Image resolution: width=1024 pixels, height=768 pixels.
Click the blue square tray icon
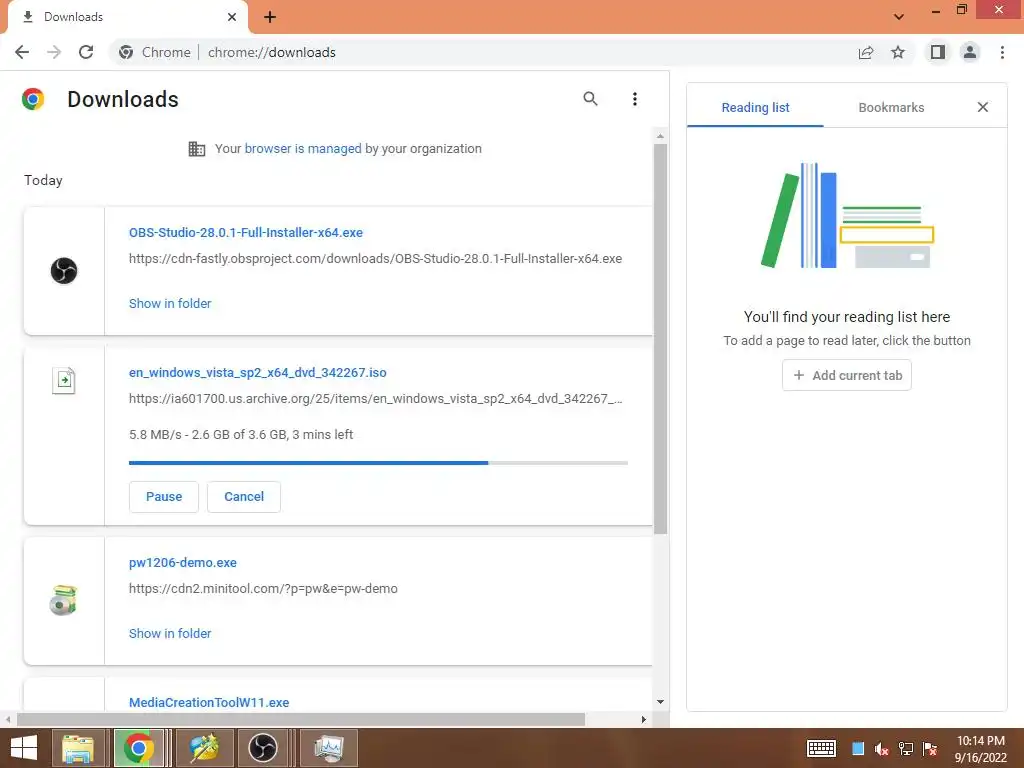(858, 748)
